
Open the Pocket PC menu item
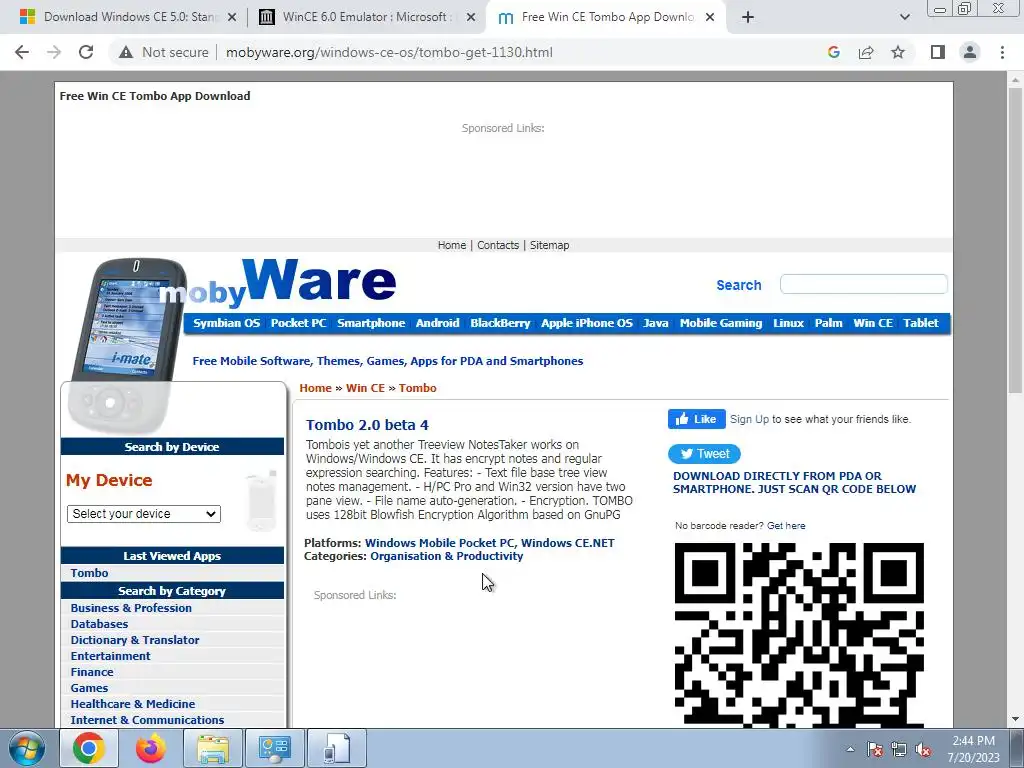(x=298, y=323)
